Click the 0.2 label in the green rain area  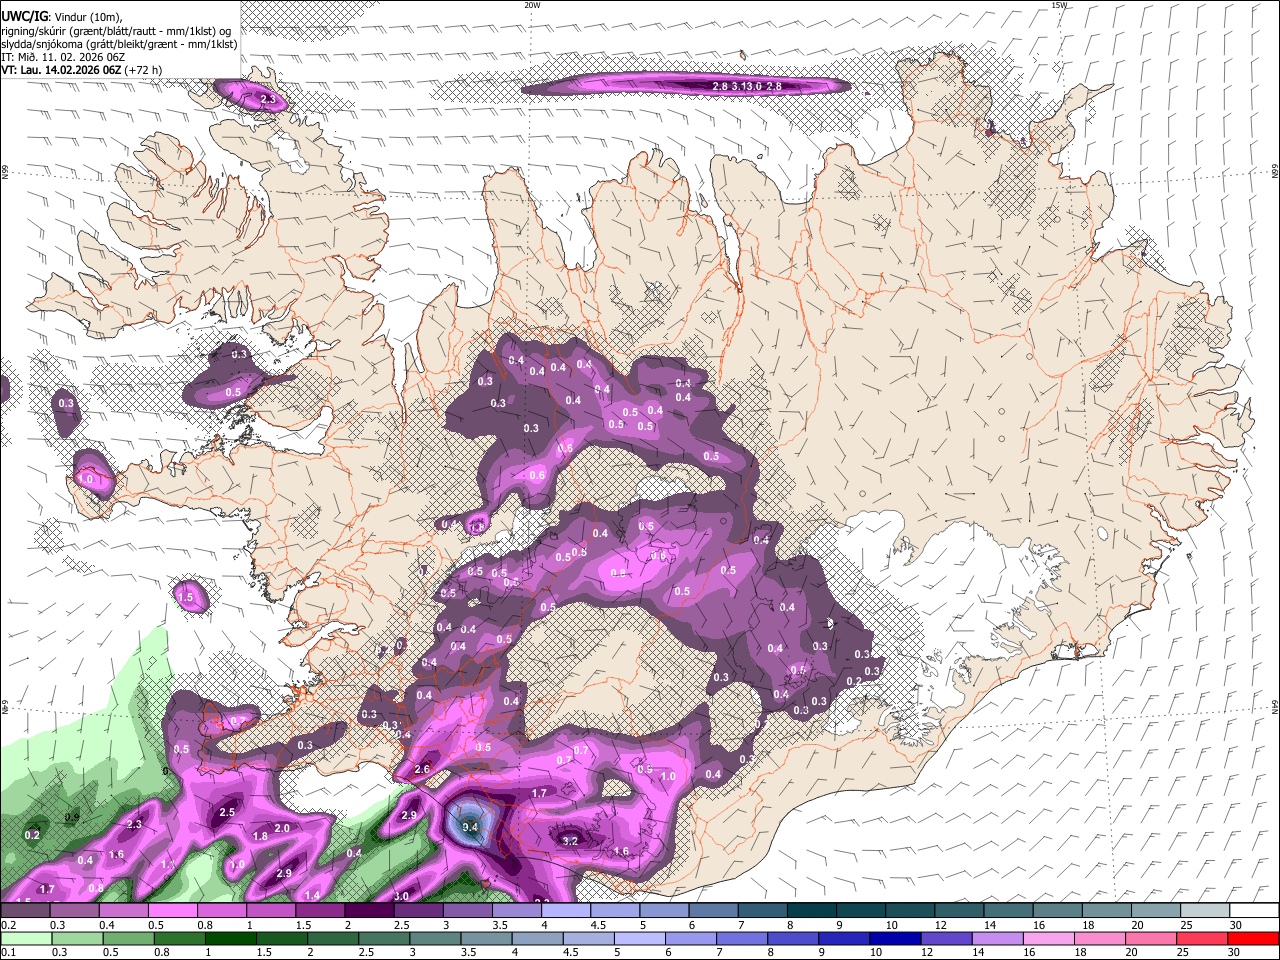32,835
